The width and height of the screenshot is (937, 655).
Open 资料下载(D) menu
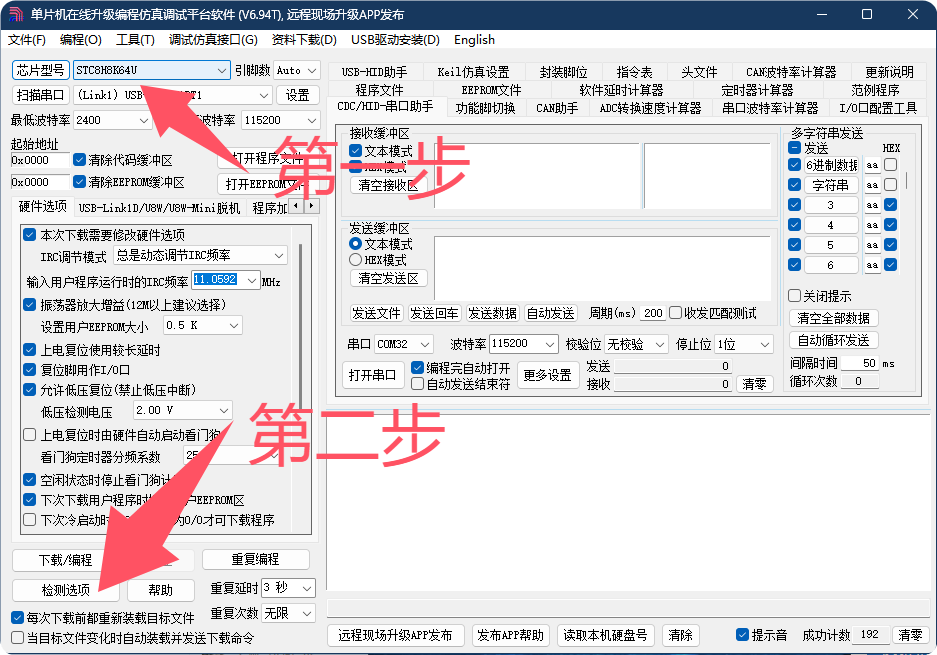[304, 40]
